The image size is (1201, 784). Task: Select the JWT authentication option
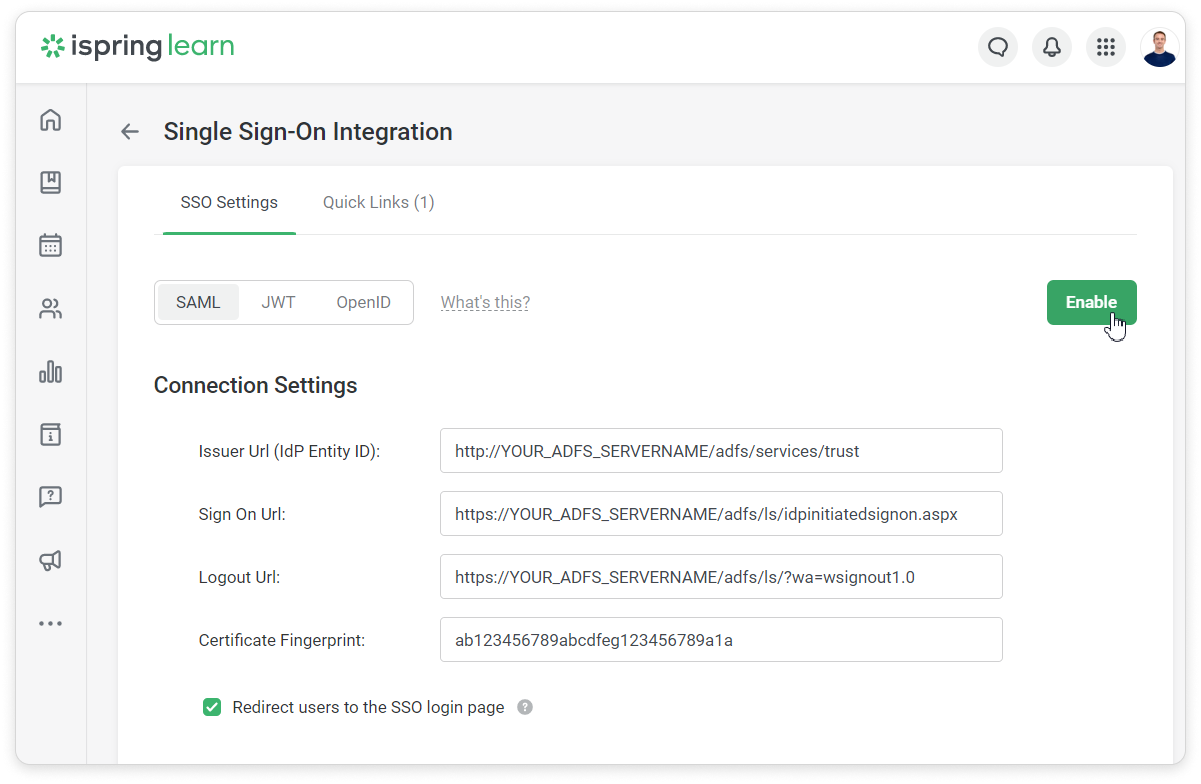278,302
